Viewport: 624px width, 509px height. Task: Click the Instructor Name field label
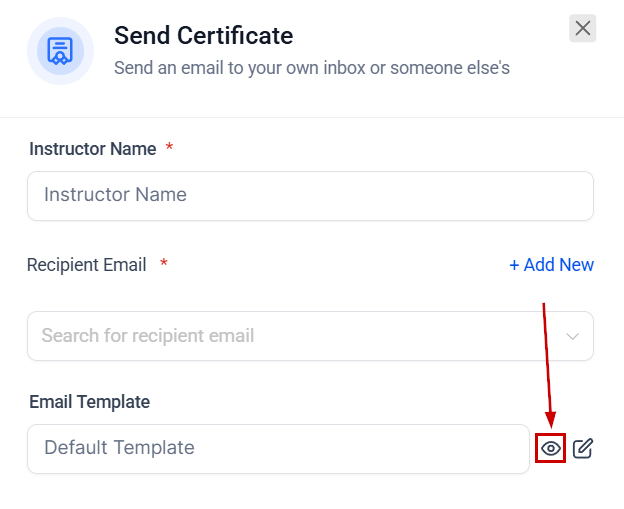pyautogui.click(x=92, y=149)
